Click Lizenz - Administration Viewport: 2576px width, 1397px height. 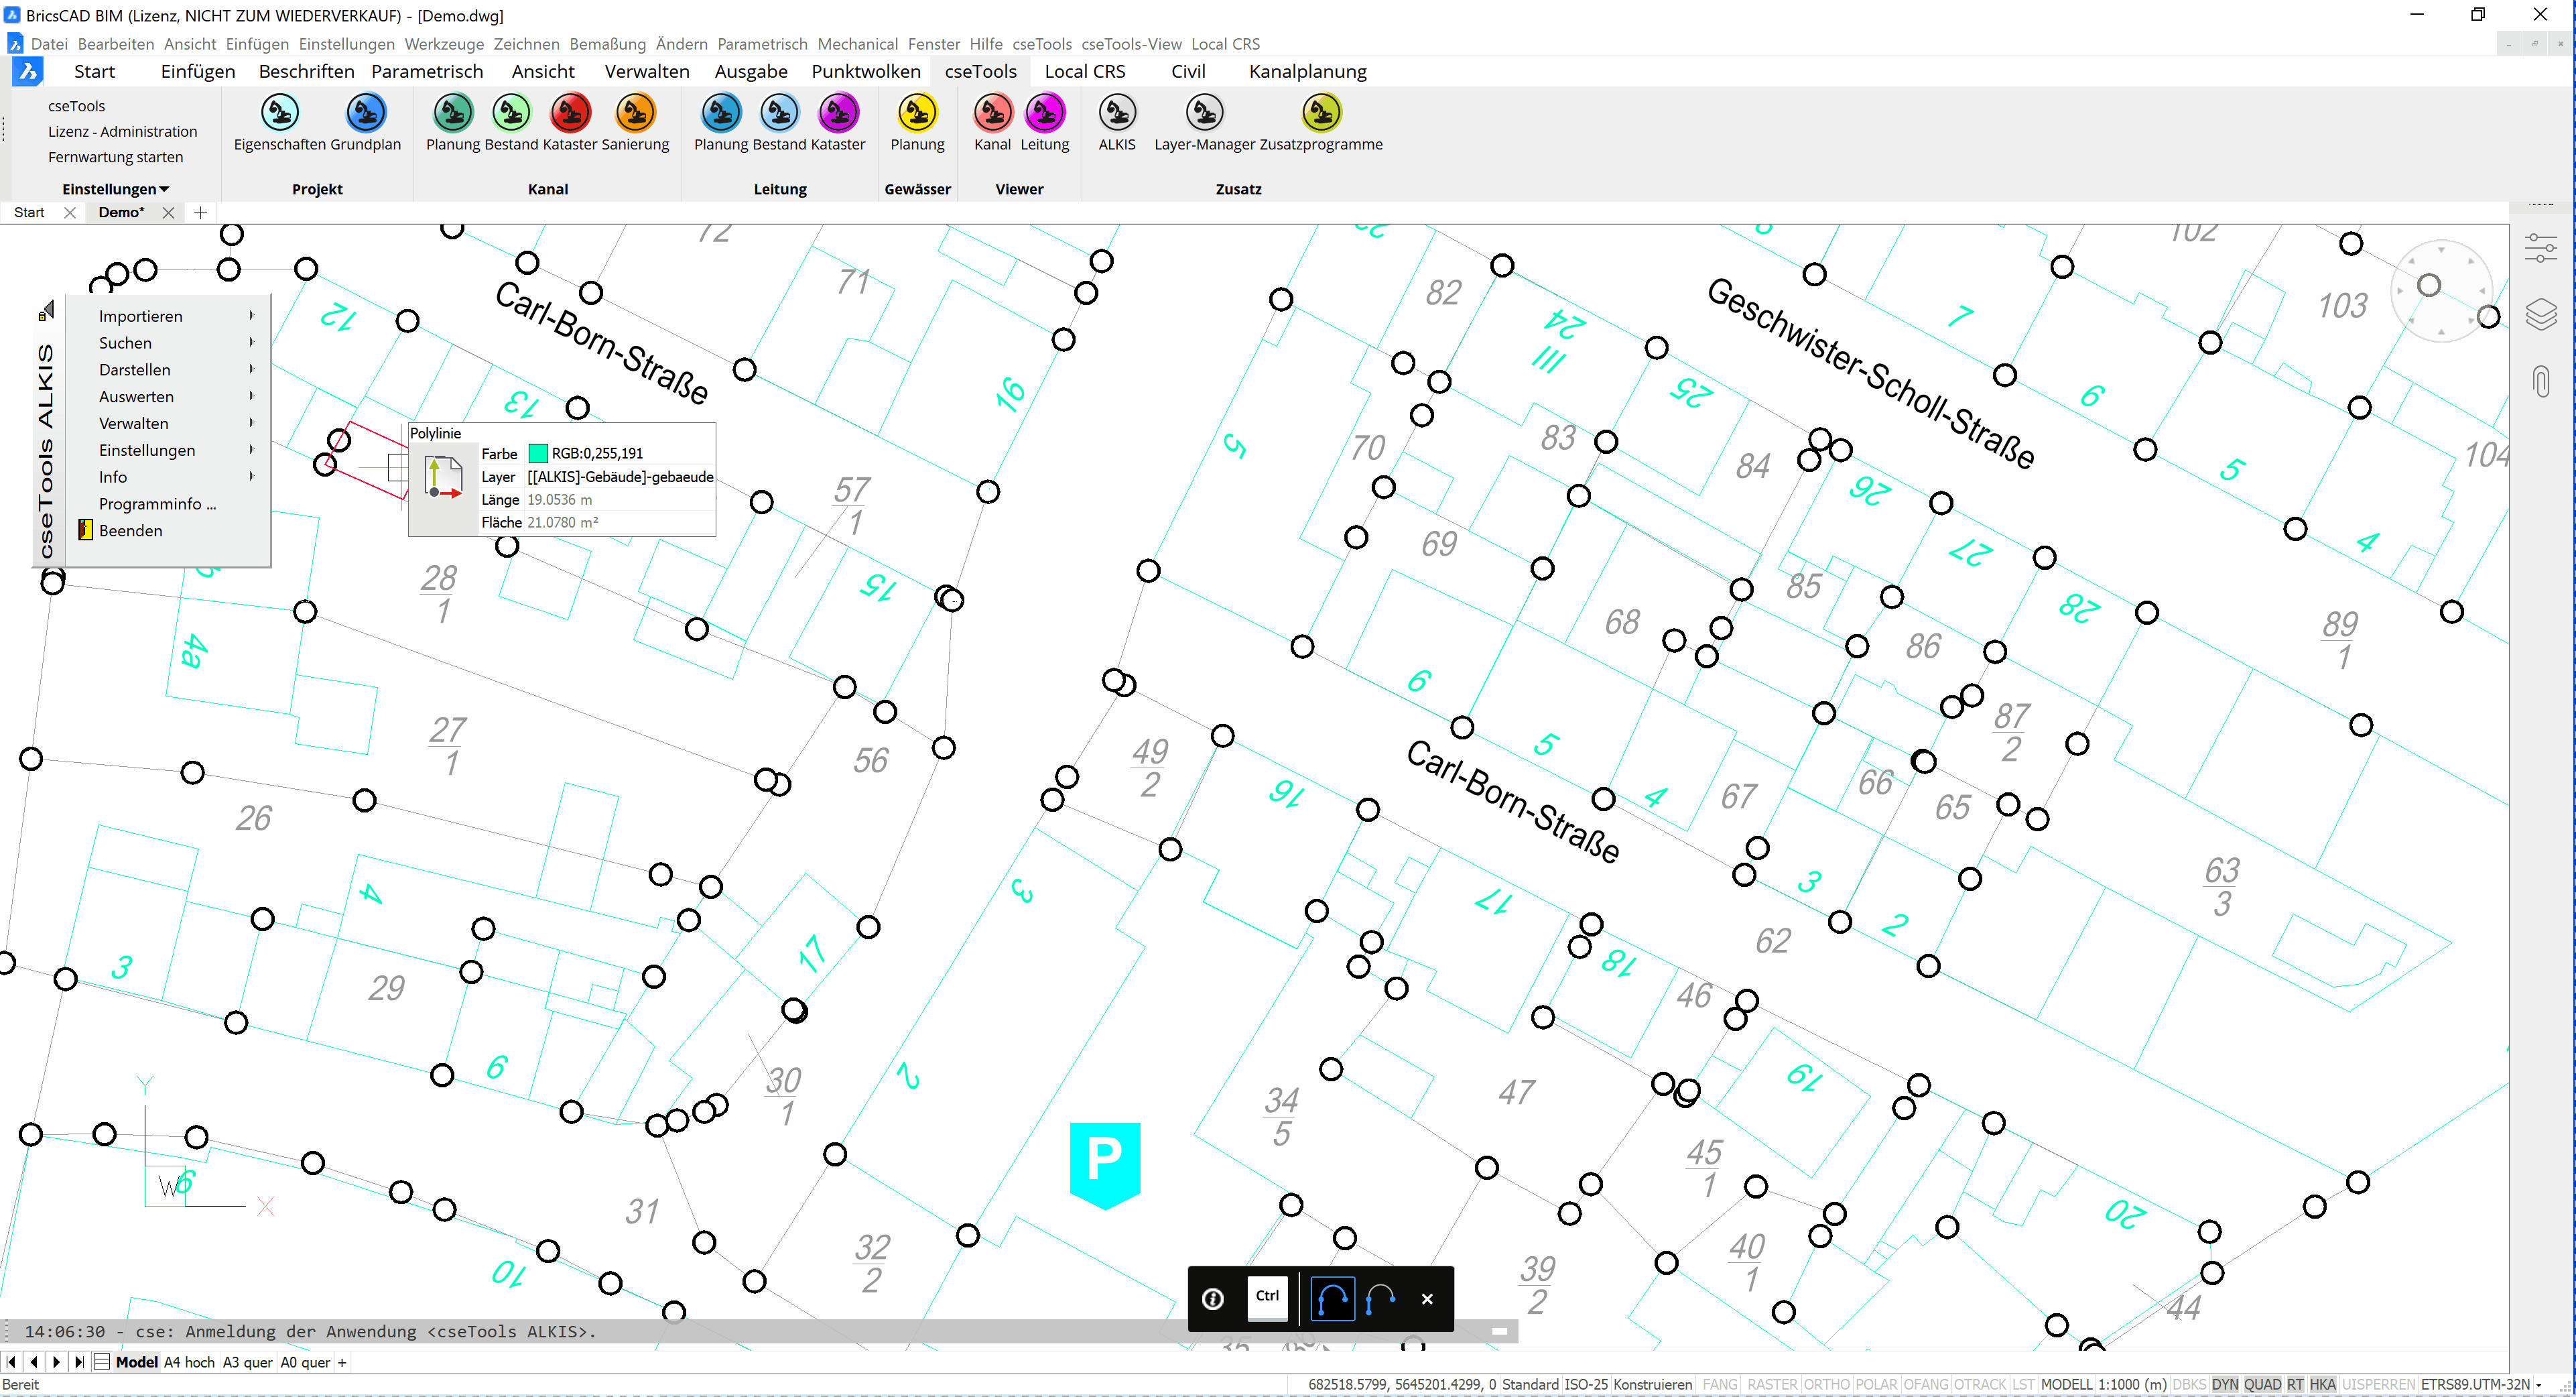(122, 132)
